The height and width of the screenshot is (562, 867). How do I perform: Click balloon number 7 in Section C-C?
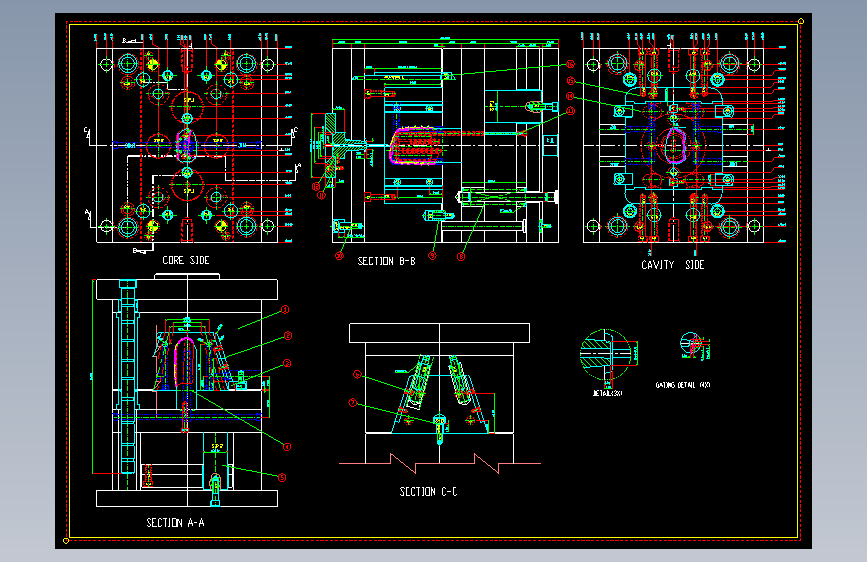[x=353, y=403]
